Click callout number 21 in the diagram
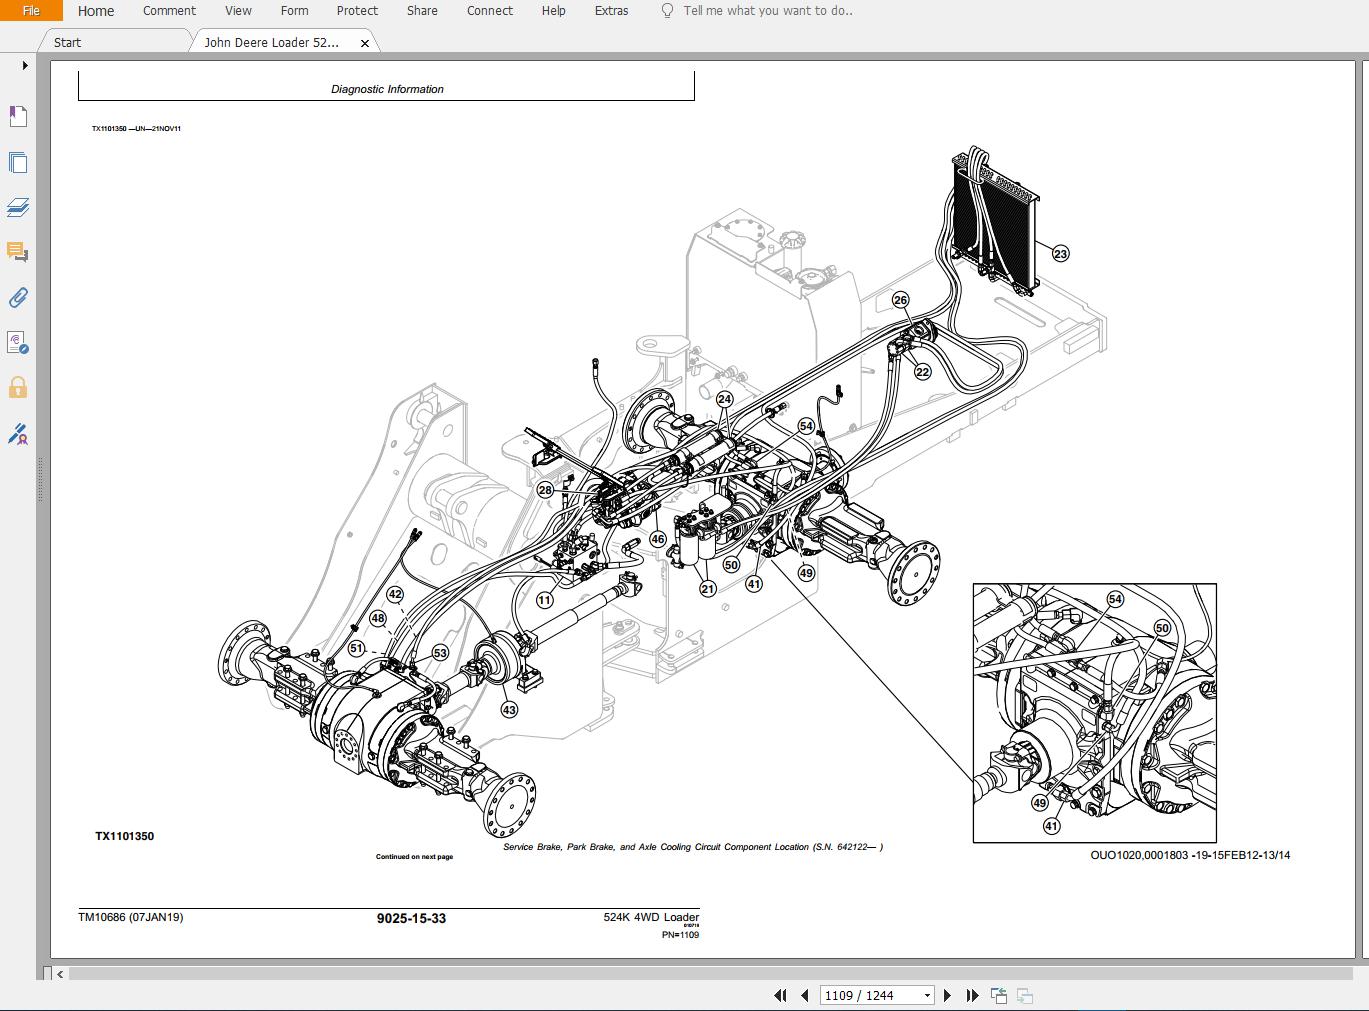 point(708,589)
